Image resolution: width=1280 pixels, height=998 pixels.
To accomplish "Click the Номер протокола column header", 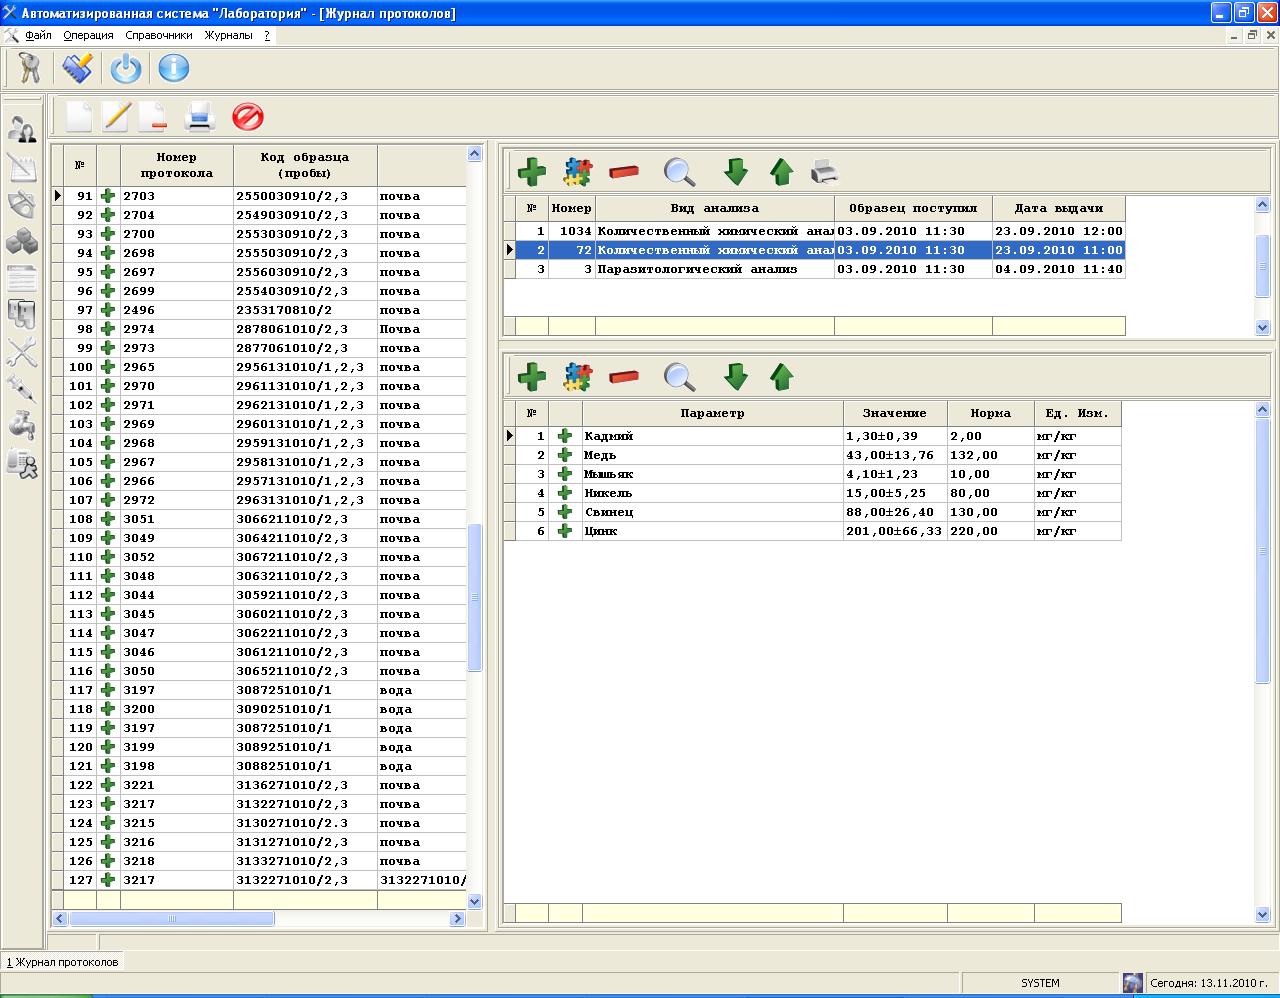I will pyautogui.click(x=176, y=164).
